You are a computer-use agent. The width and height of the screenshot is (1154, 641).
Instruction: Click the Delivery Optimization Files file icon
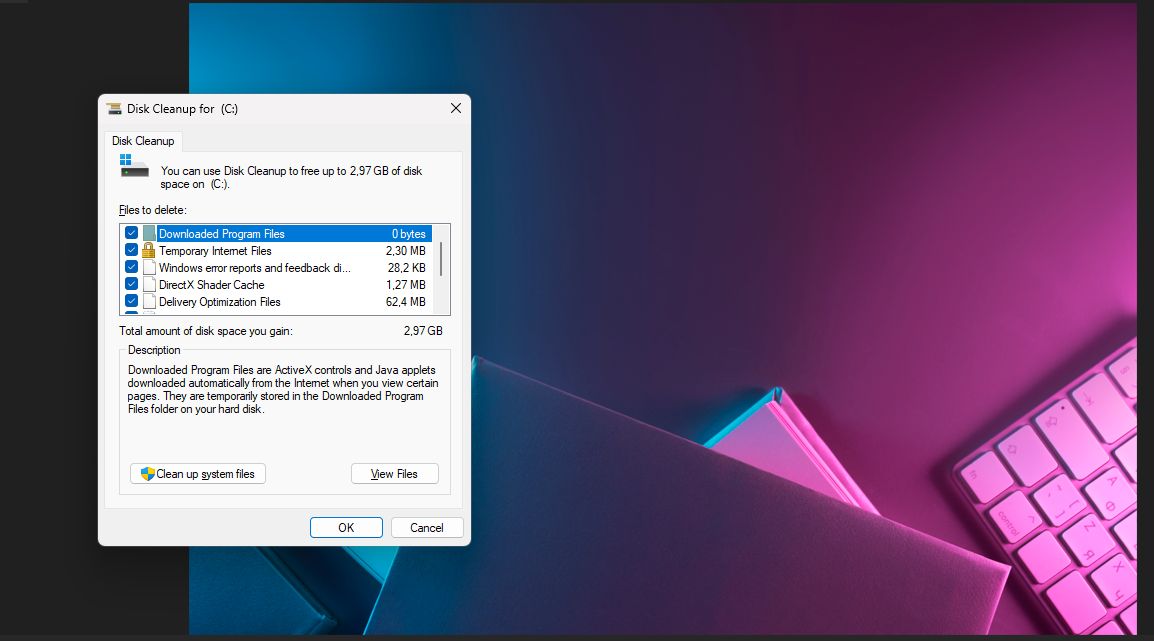(150, 302)
